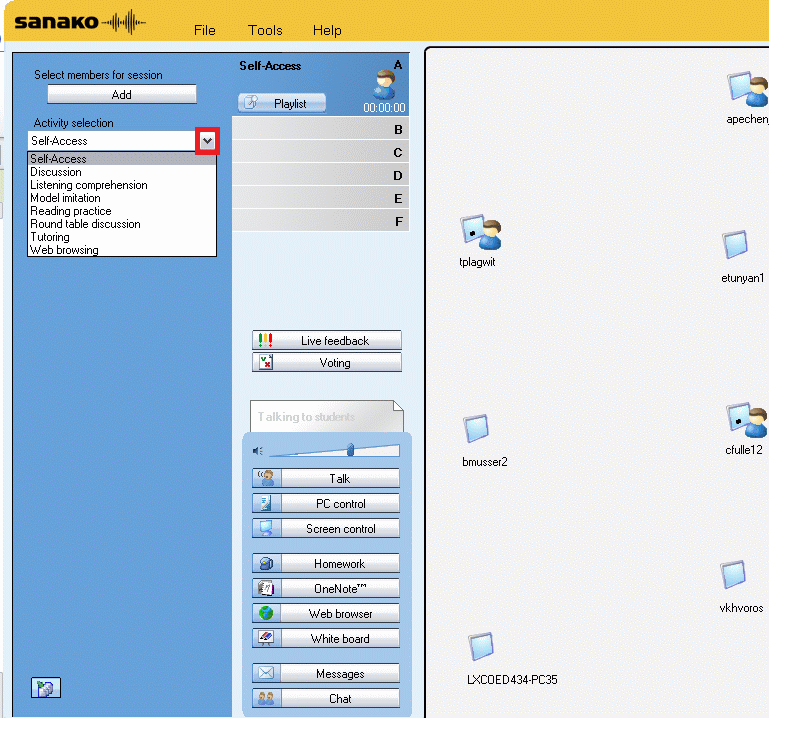The height and width of the screenshot is (731, 791).
Task: Click the bmusser2 computer icon
Action: coord(475,430)
